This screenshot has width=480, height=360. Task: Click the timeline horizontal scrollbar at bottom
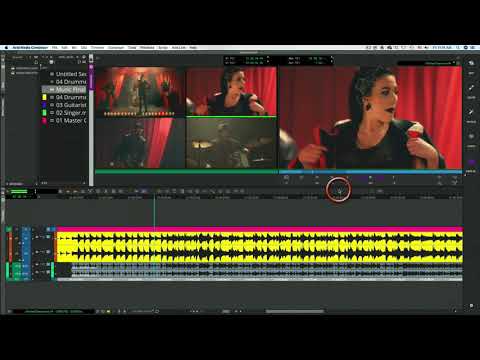click(x=294, y=312)
